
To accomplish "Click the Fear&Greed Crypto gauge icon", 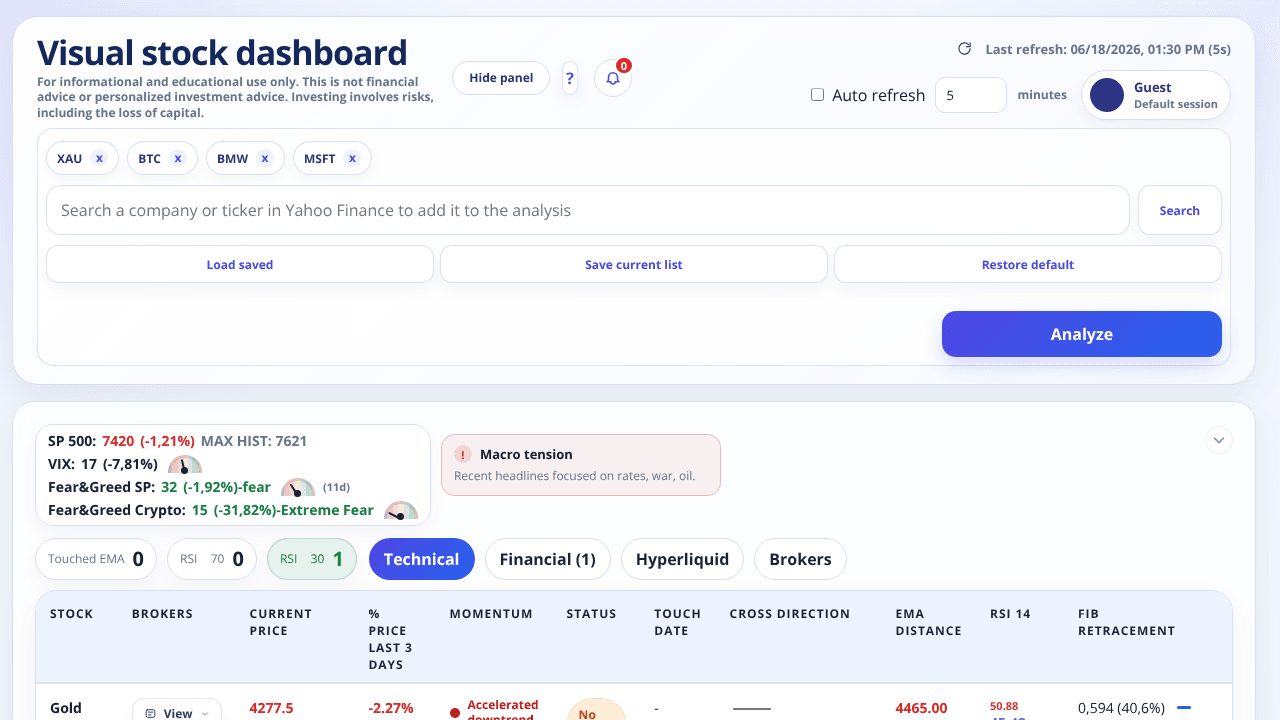I will 401,511.
